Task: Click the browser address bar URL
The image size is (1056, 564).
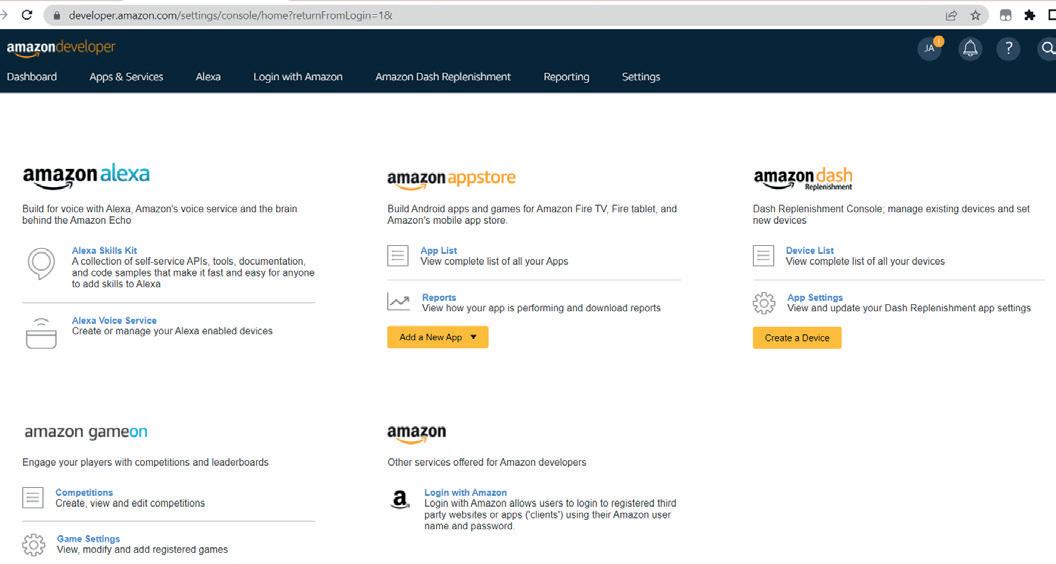Action: [x=230, y=15]
